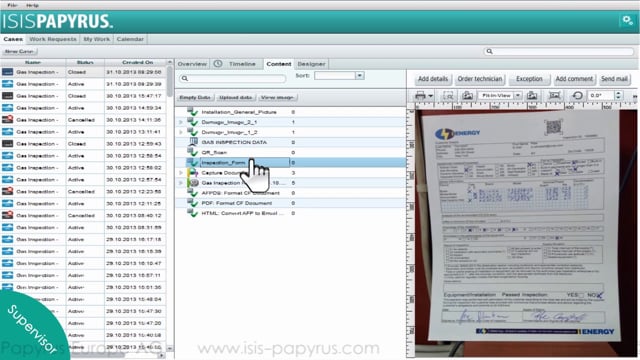Click the clock icon beside Timeline

click(x=218, y=64)
